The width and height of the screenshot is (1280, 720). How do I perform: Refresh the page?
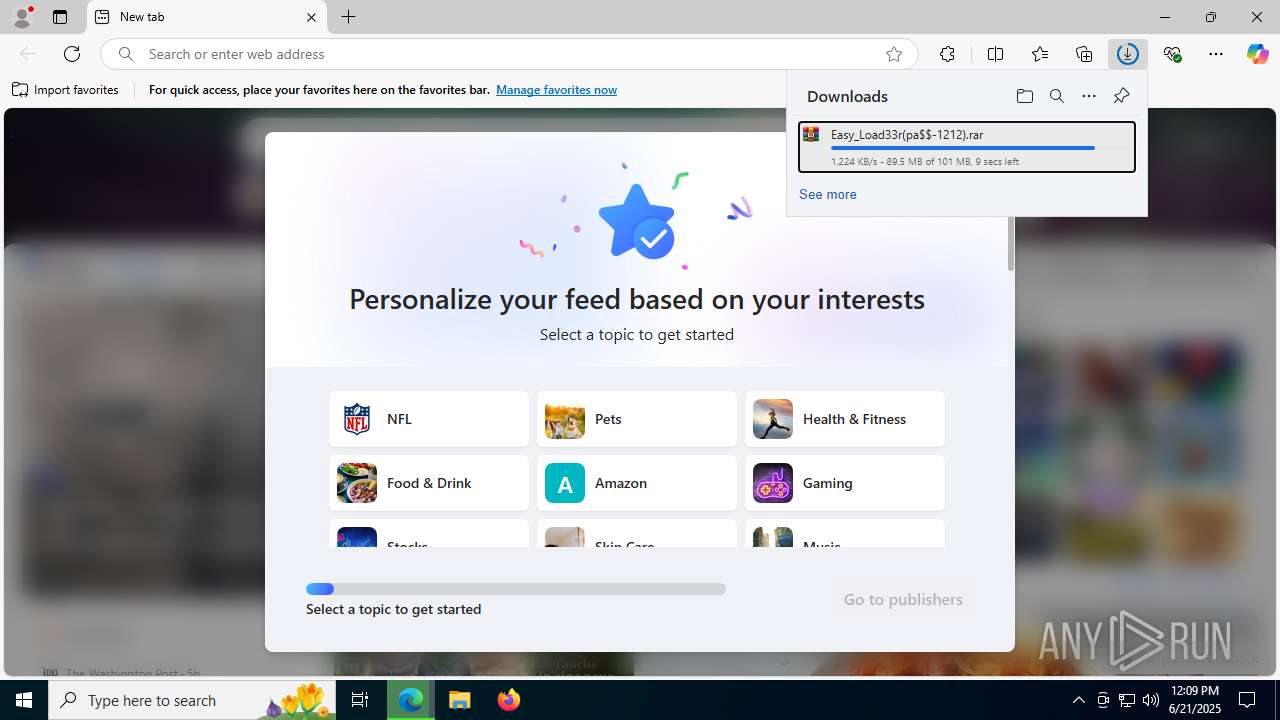pos(72,54)
